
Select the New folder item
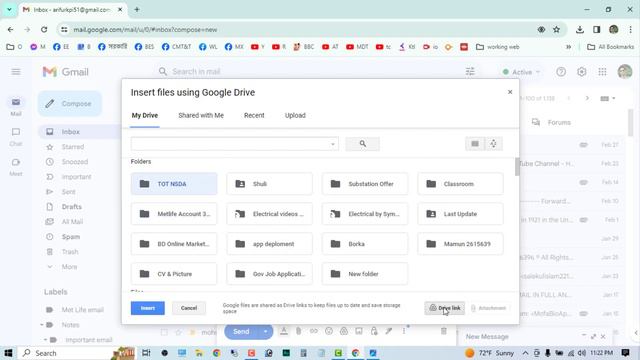click(x=365, y=274)
